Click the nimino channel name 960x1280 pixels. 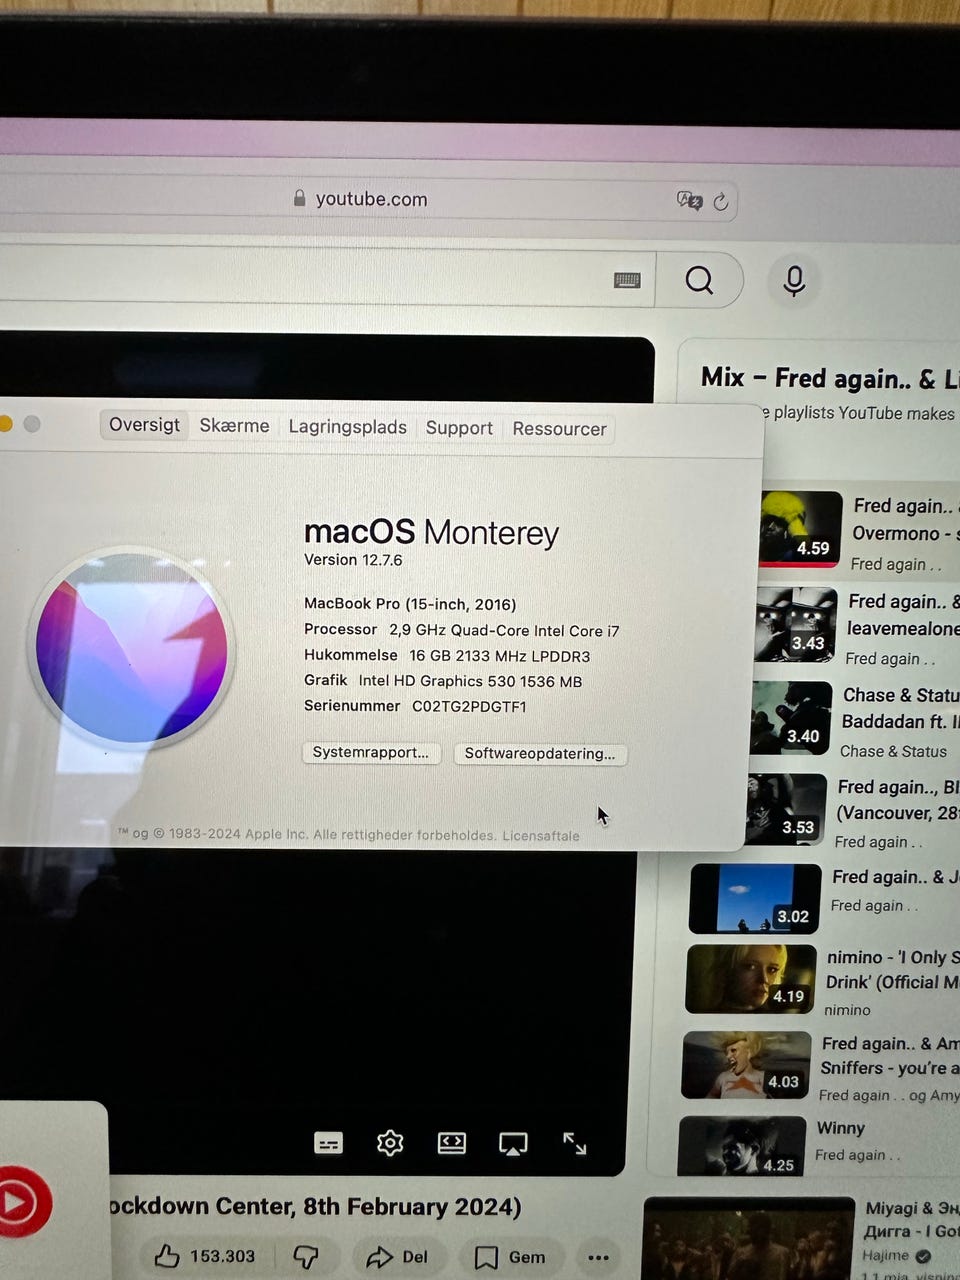[x=848, y=1010]
